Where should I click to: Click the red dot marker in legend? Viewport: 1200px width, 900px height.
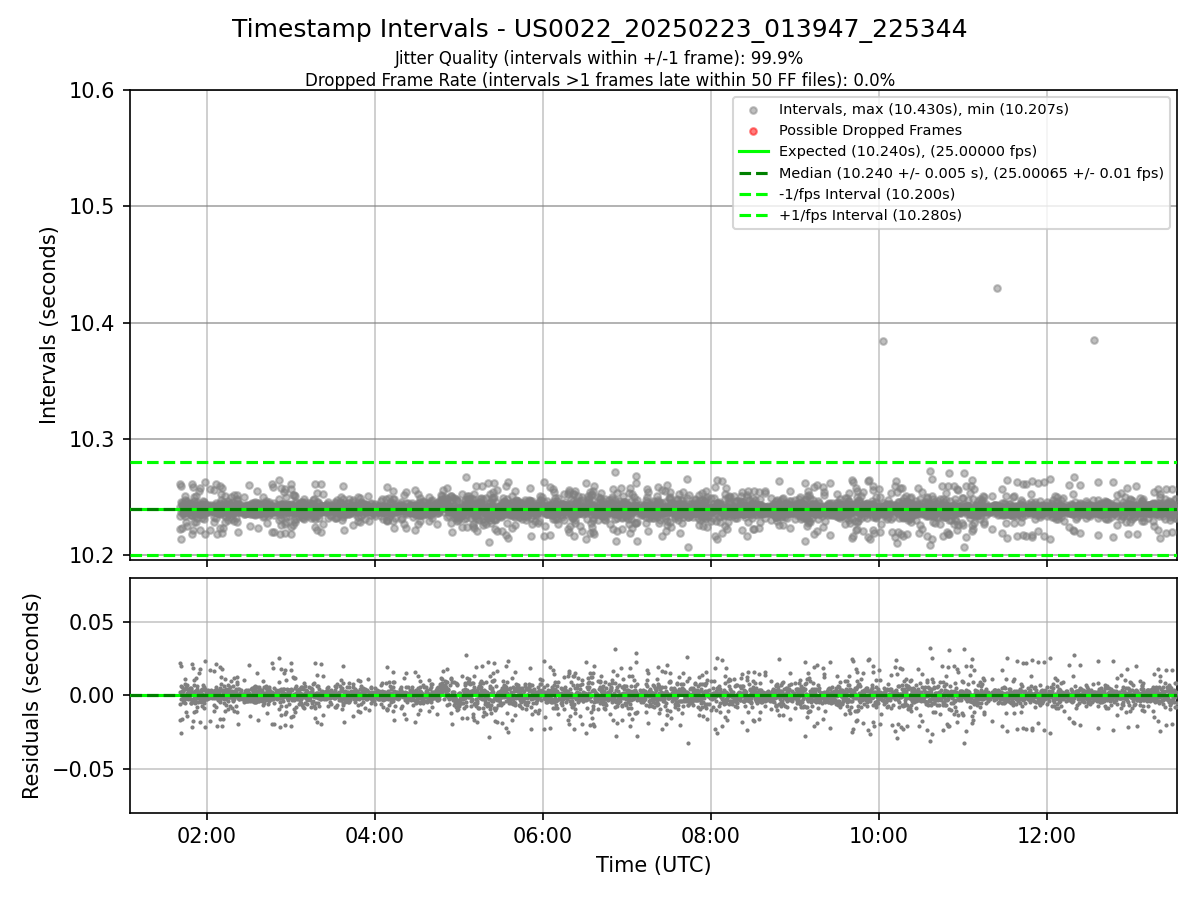coord(754,131)
